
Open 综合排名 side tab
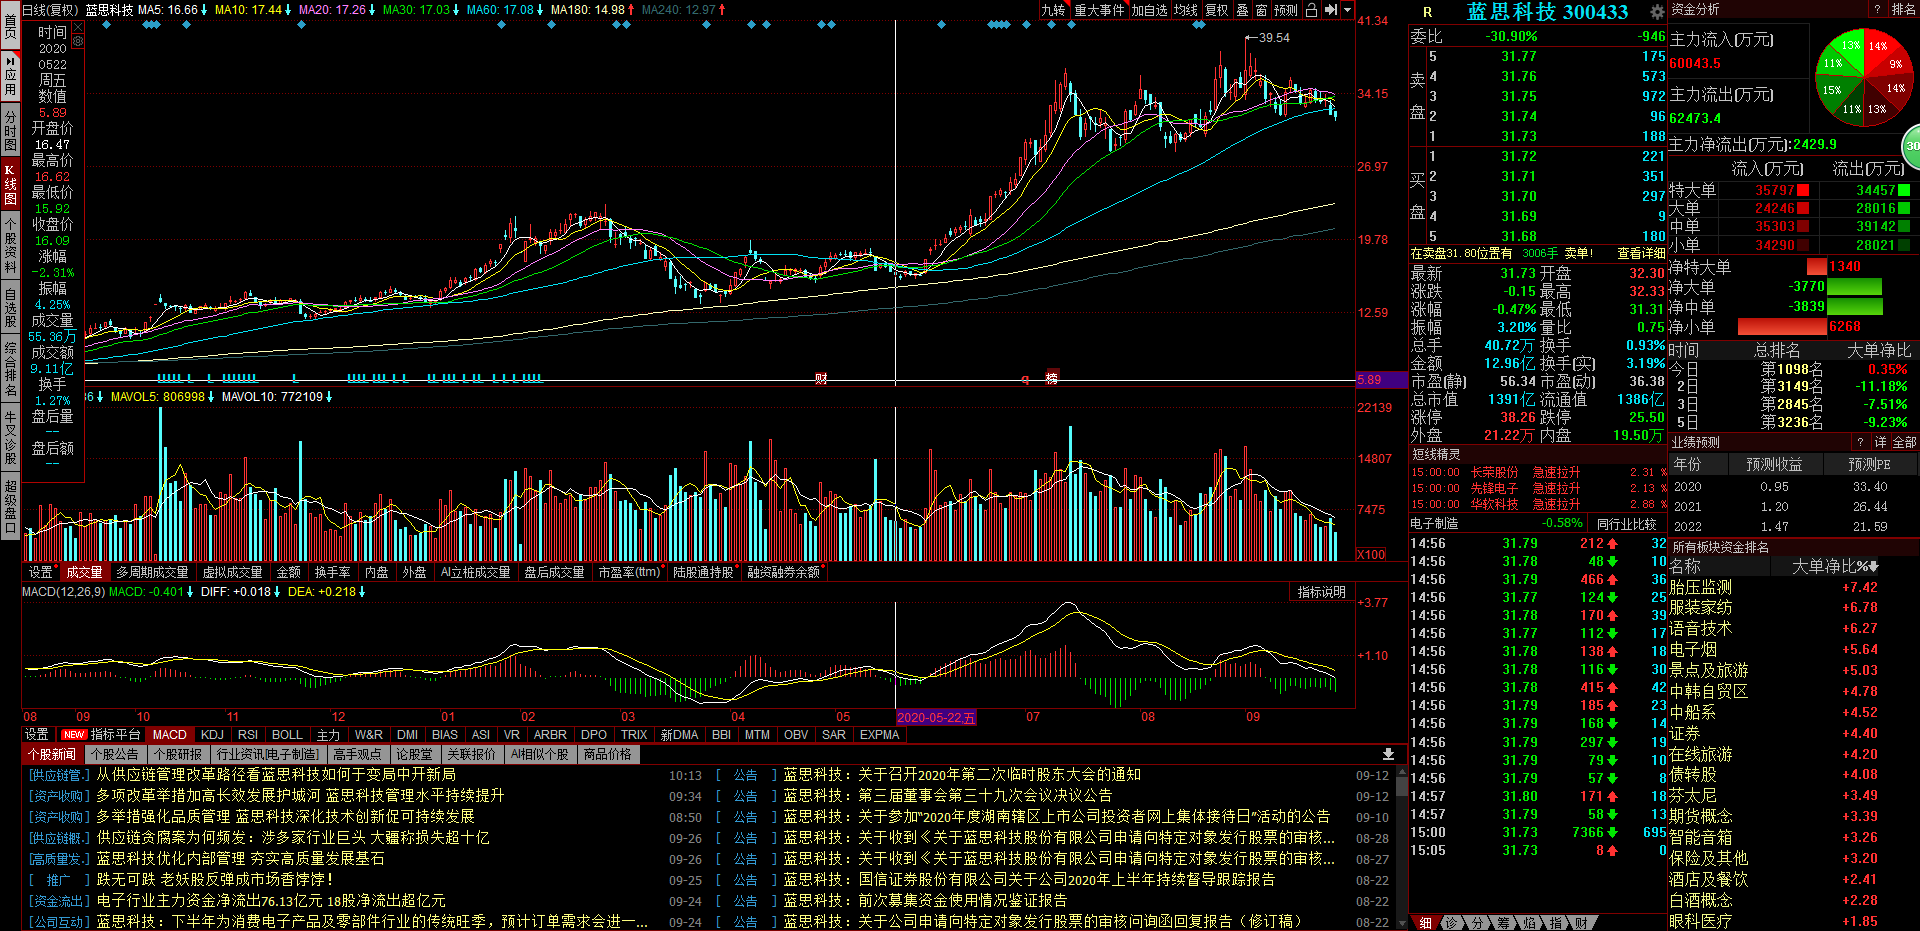[10, 370]
